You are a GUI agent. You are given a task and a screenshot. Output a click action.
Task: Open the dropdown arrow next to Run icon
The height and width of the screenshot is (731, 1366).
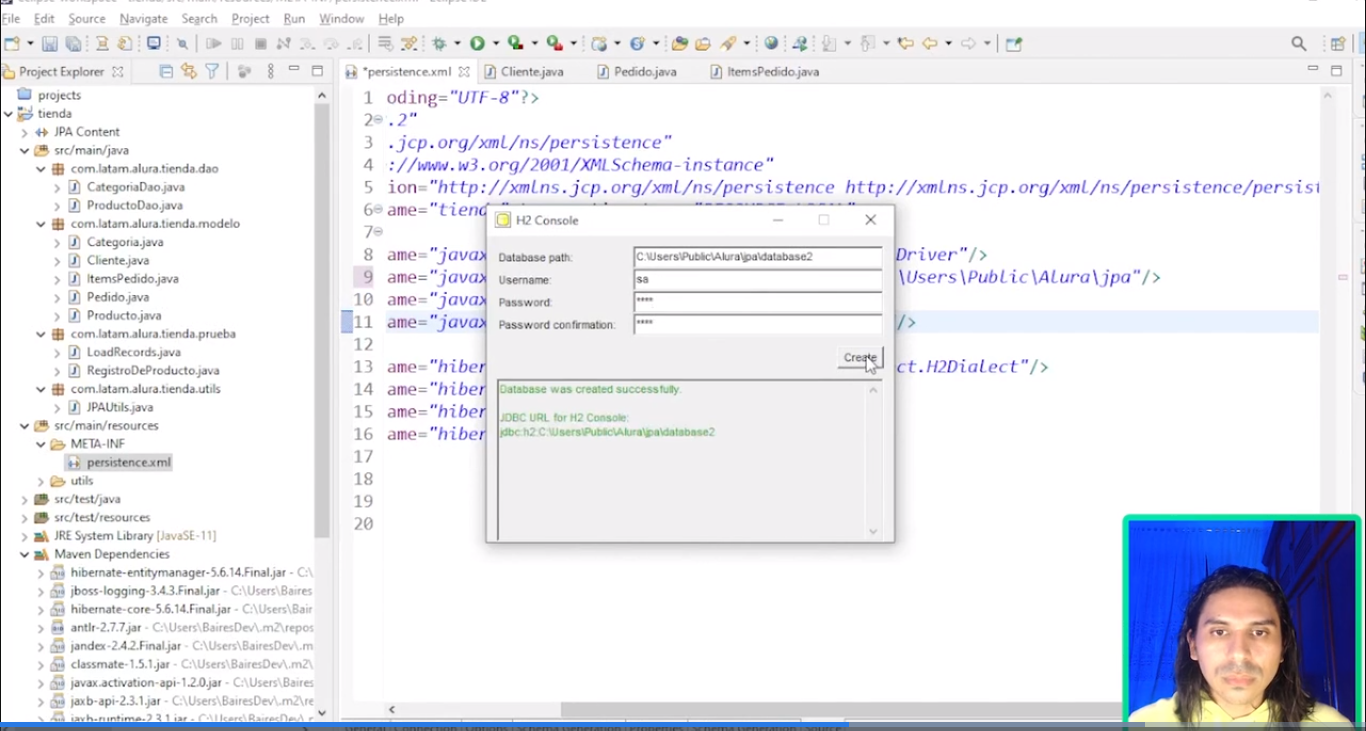tap(495, 44)
